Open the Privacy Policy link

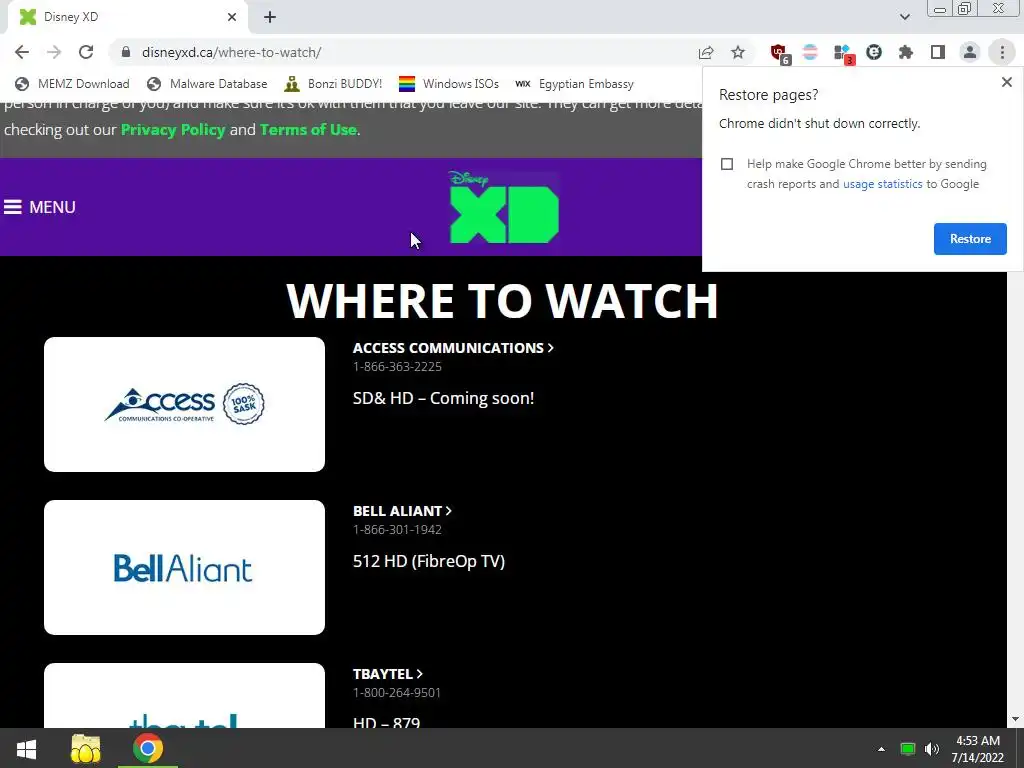(173, 130)
